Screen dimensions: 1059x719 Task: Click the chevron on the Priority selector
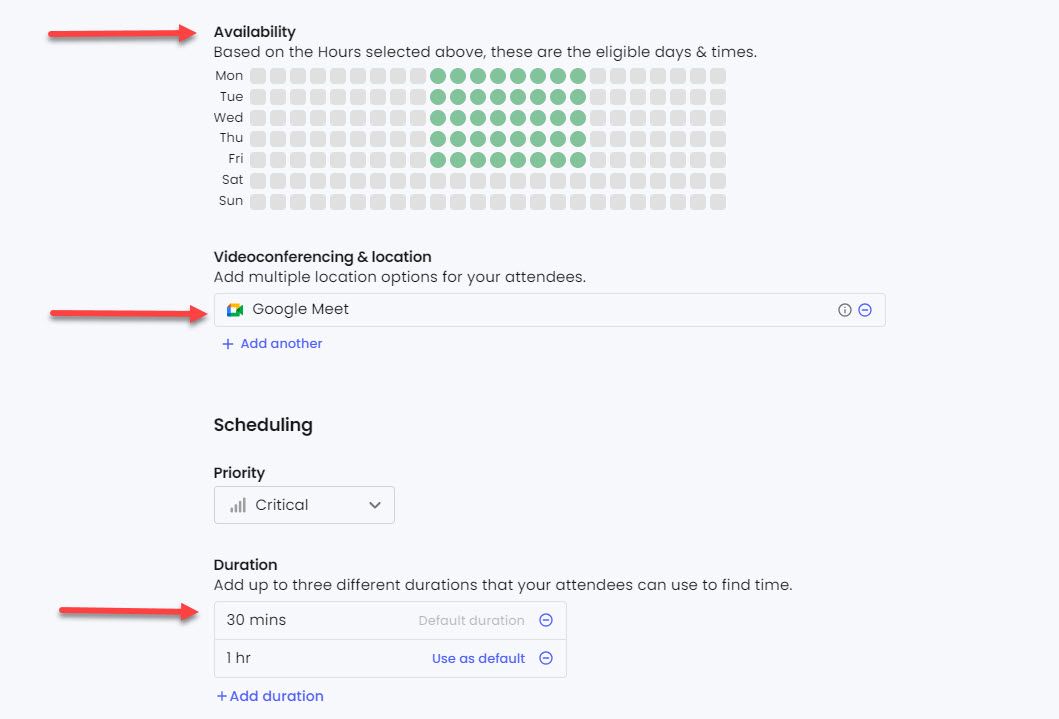376,504
